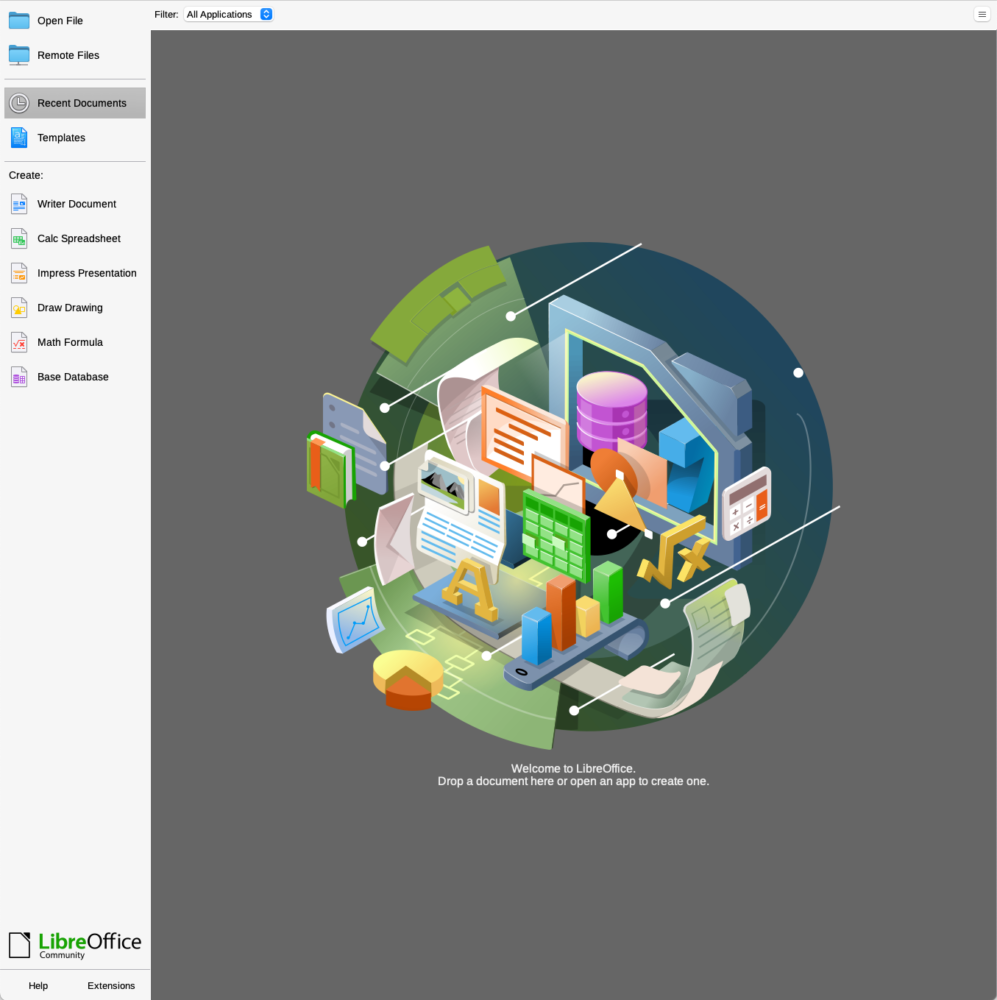Screen dimensions: 997x1000
Task: Click the Filter label
Action: pyautogui.click(x=166, y=14)
